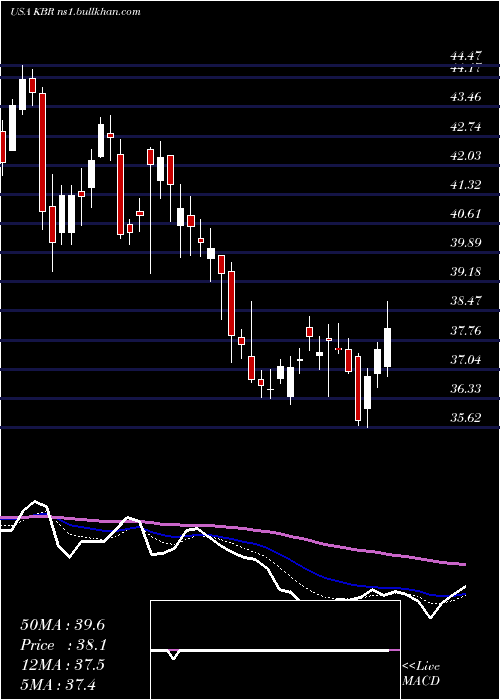Image resolution: width=500 pixels, height=700 pixels.
Task: Click the 'USA KBR ns1.bullkhan.com' chart title
Action: pyautogui.click(x=75, y=12)
